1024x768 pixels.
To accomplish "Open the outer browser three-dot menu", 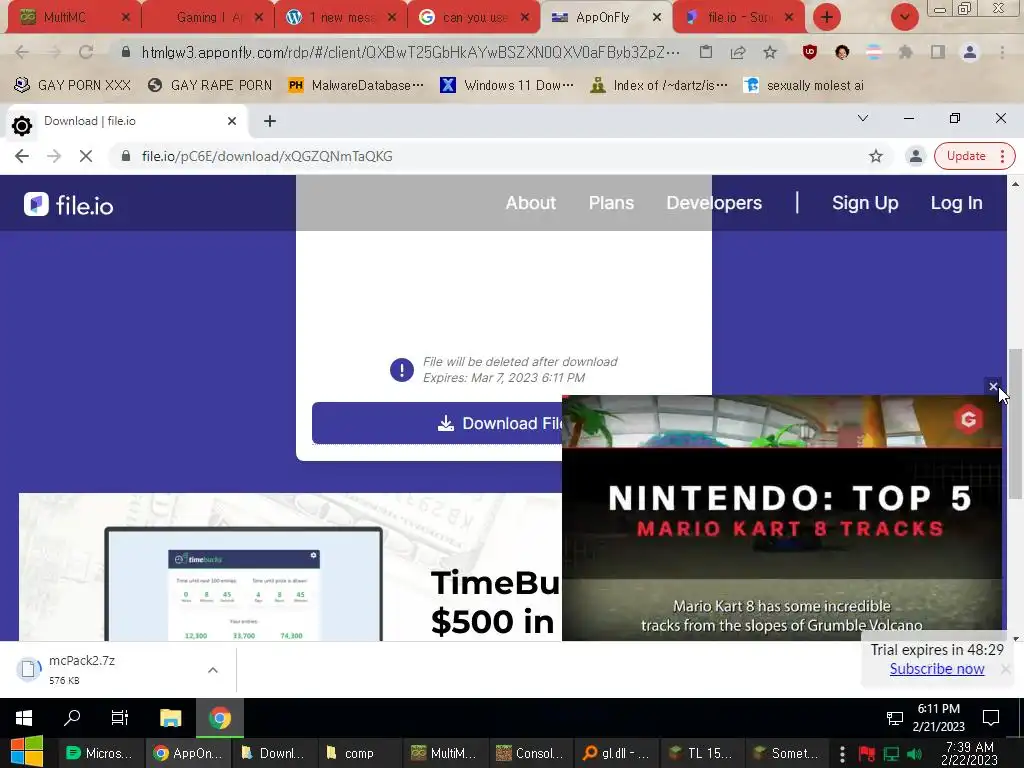I will pos(1002,52).
